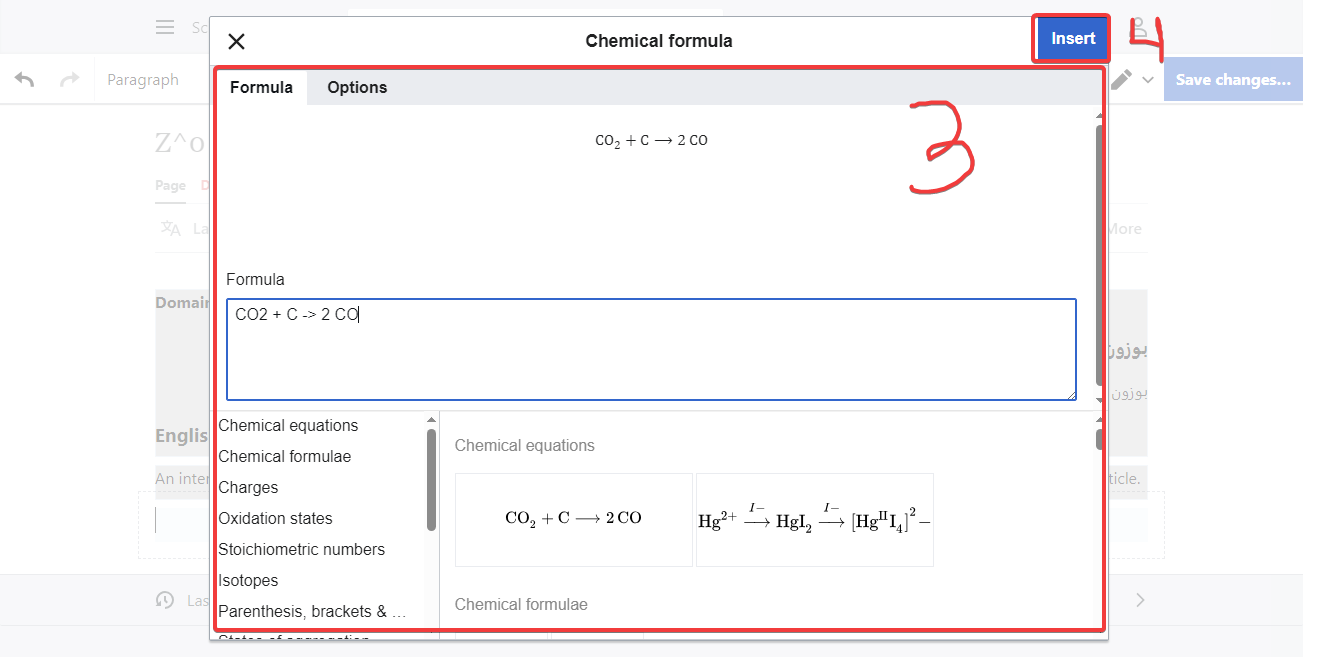The height and width of the screenshot is (657, 1318).
Task: Open the language settings icon
Action: pyautogui.click(x=172, y=229)
